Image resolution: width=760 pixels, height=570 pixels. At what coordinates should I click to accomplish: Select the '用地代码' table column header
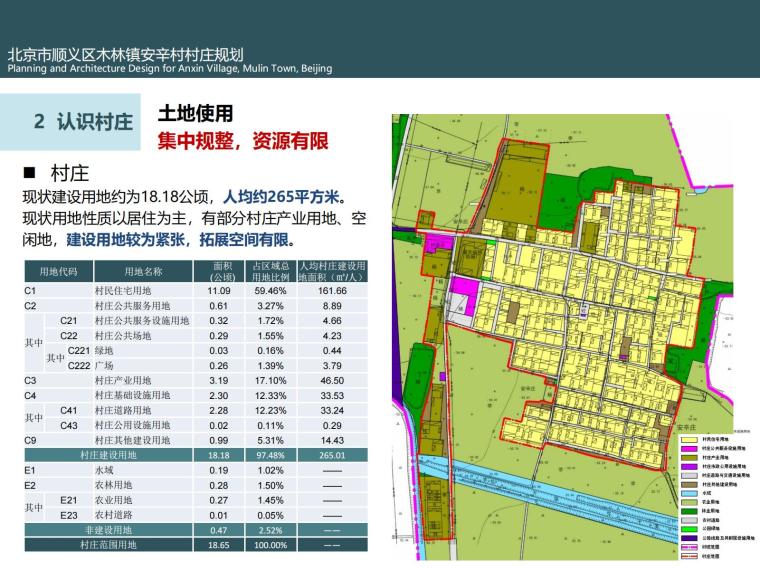(58, 271)
